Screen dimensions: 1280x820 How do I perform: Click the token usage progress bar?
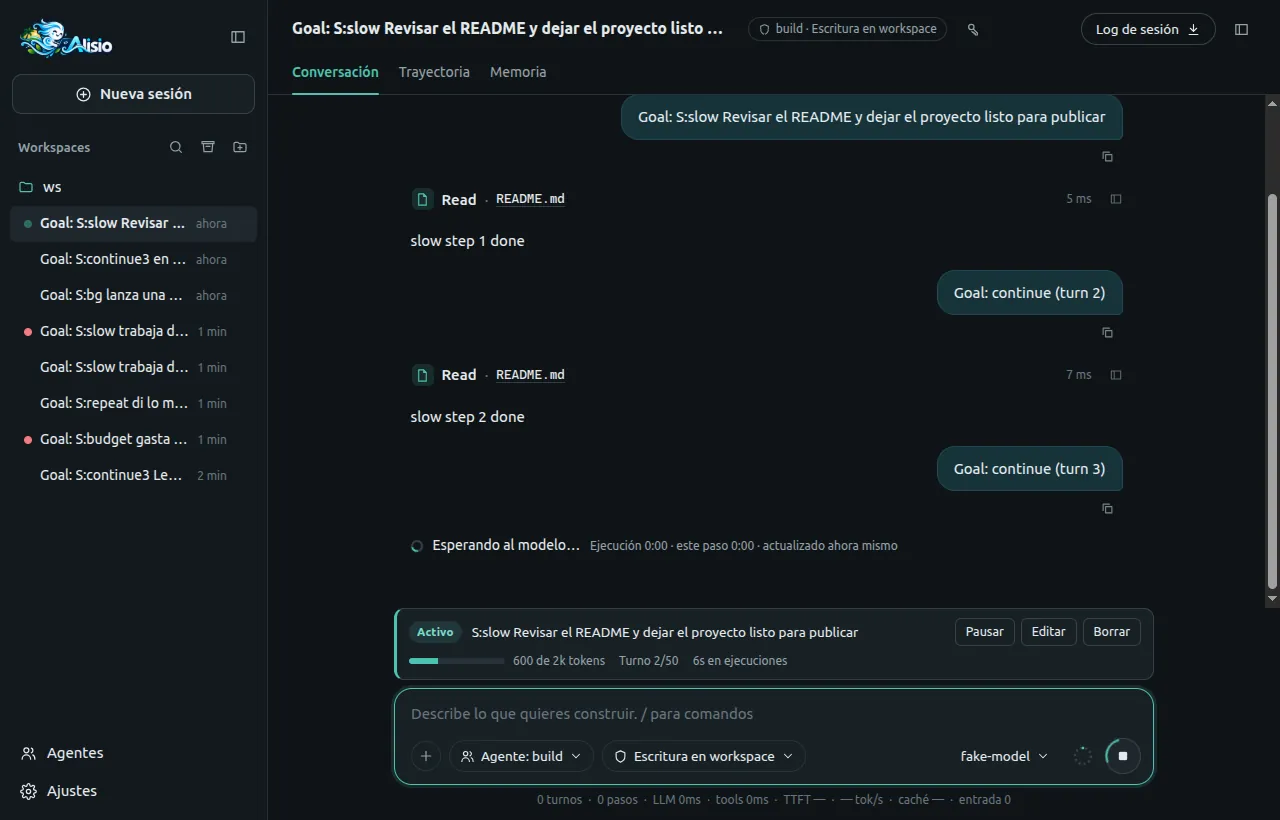[456, 661]
